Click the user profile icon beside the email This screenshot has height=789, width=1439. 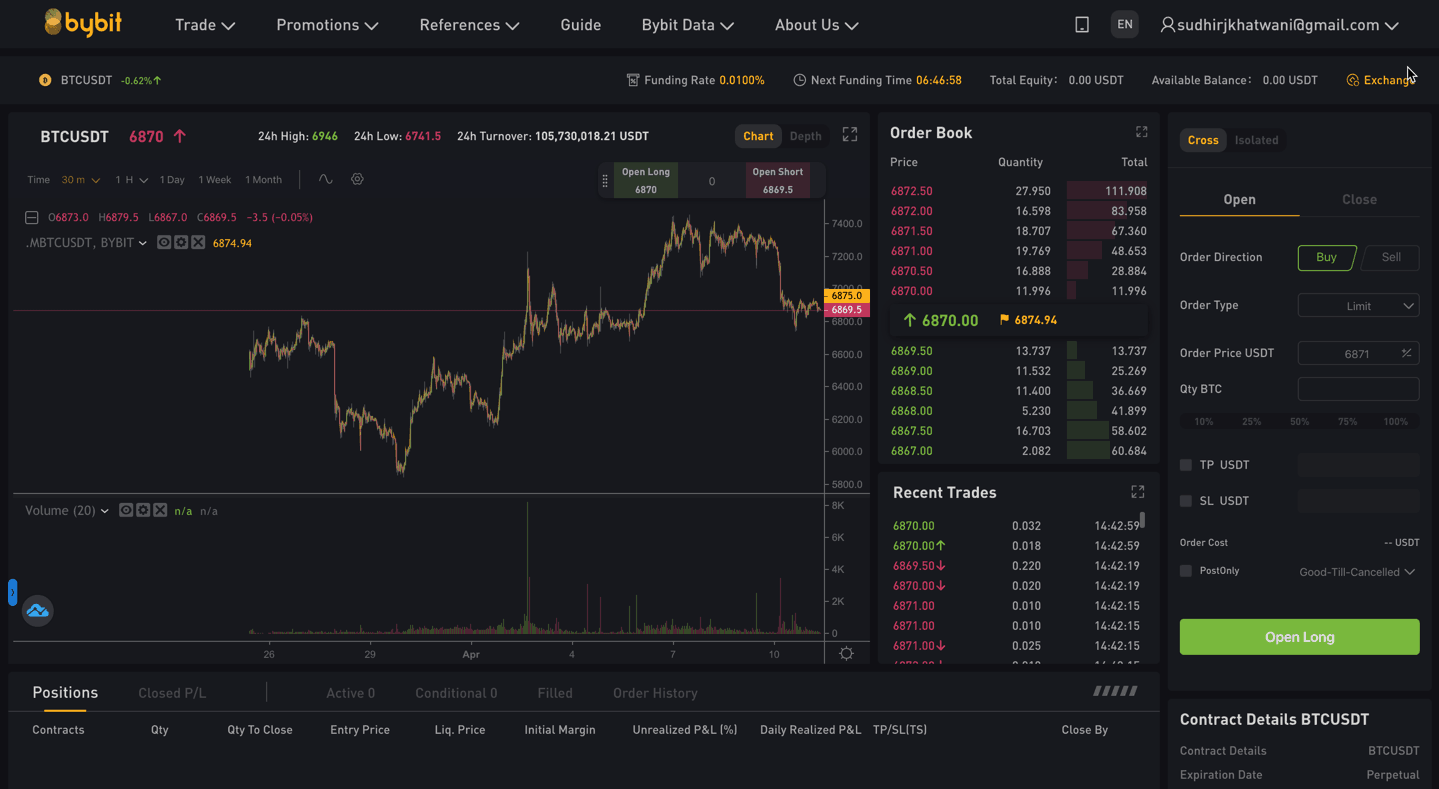(1167, 25)
